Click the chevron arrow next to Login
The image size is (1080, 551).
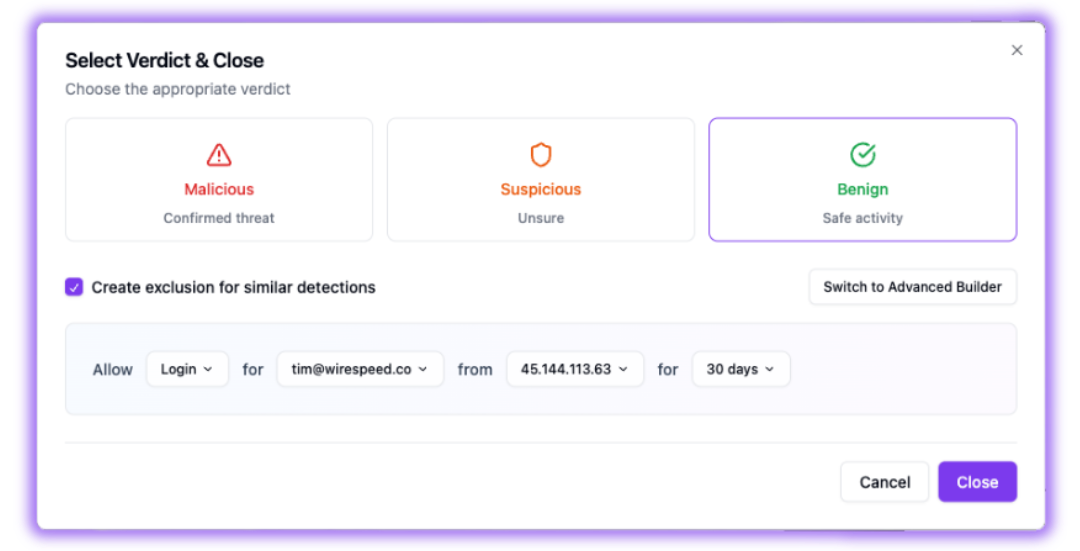208,369
